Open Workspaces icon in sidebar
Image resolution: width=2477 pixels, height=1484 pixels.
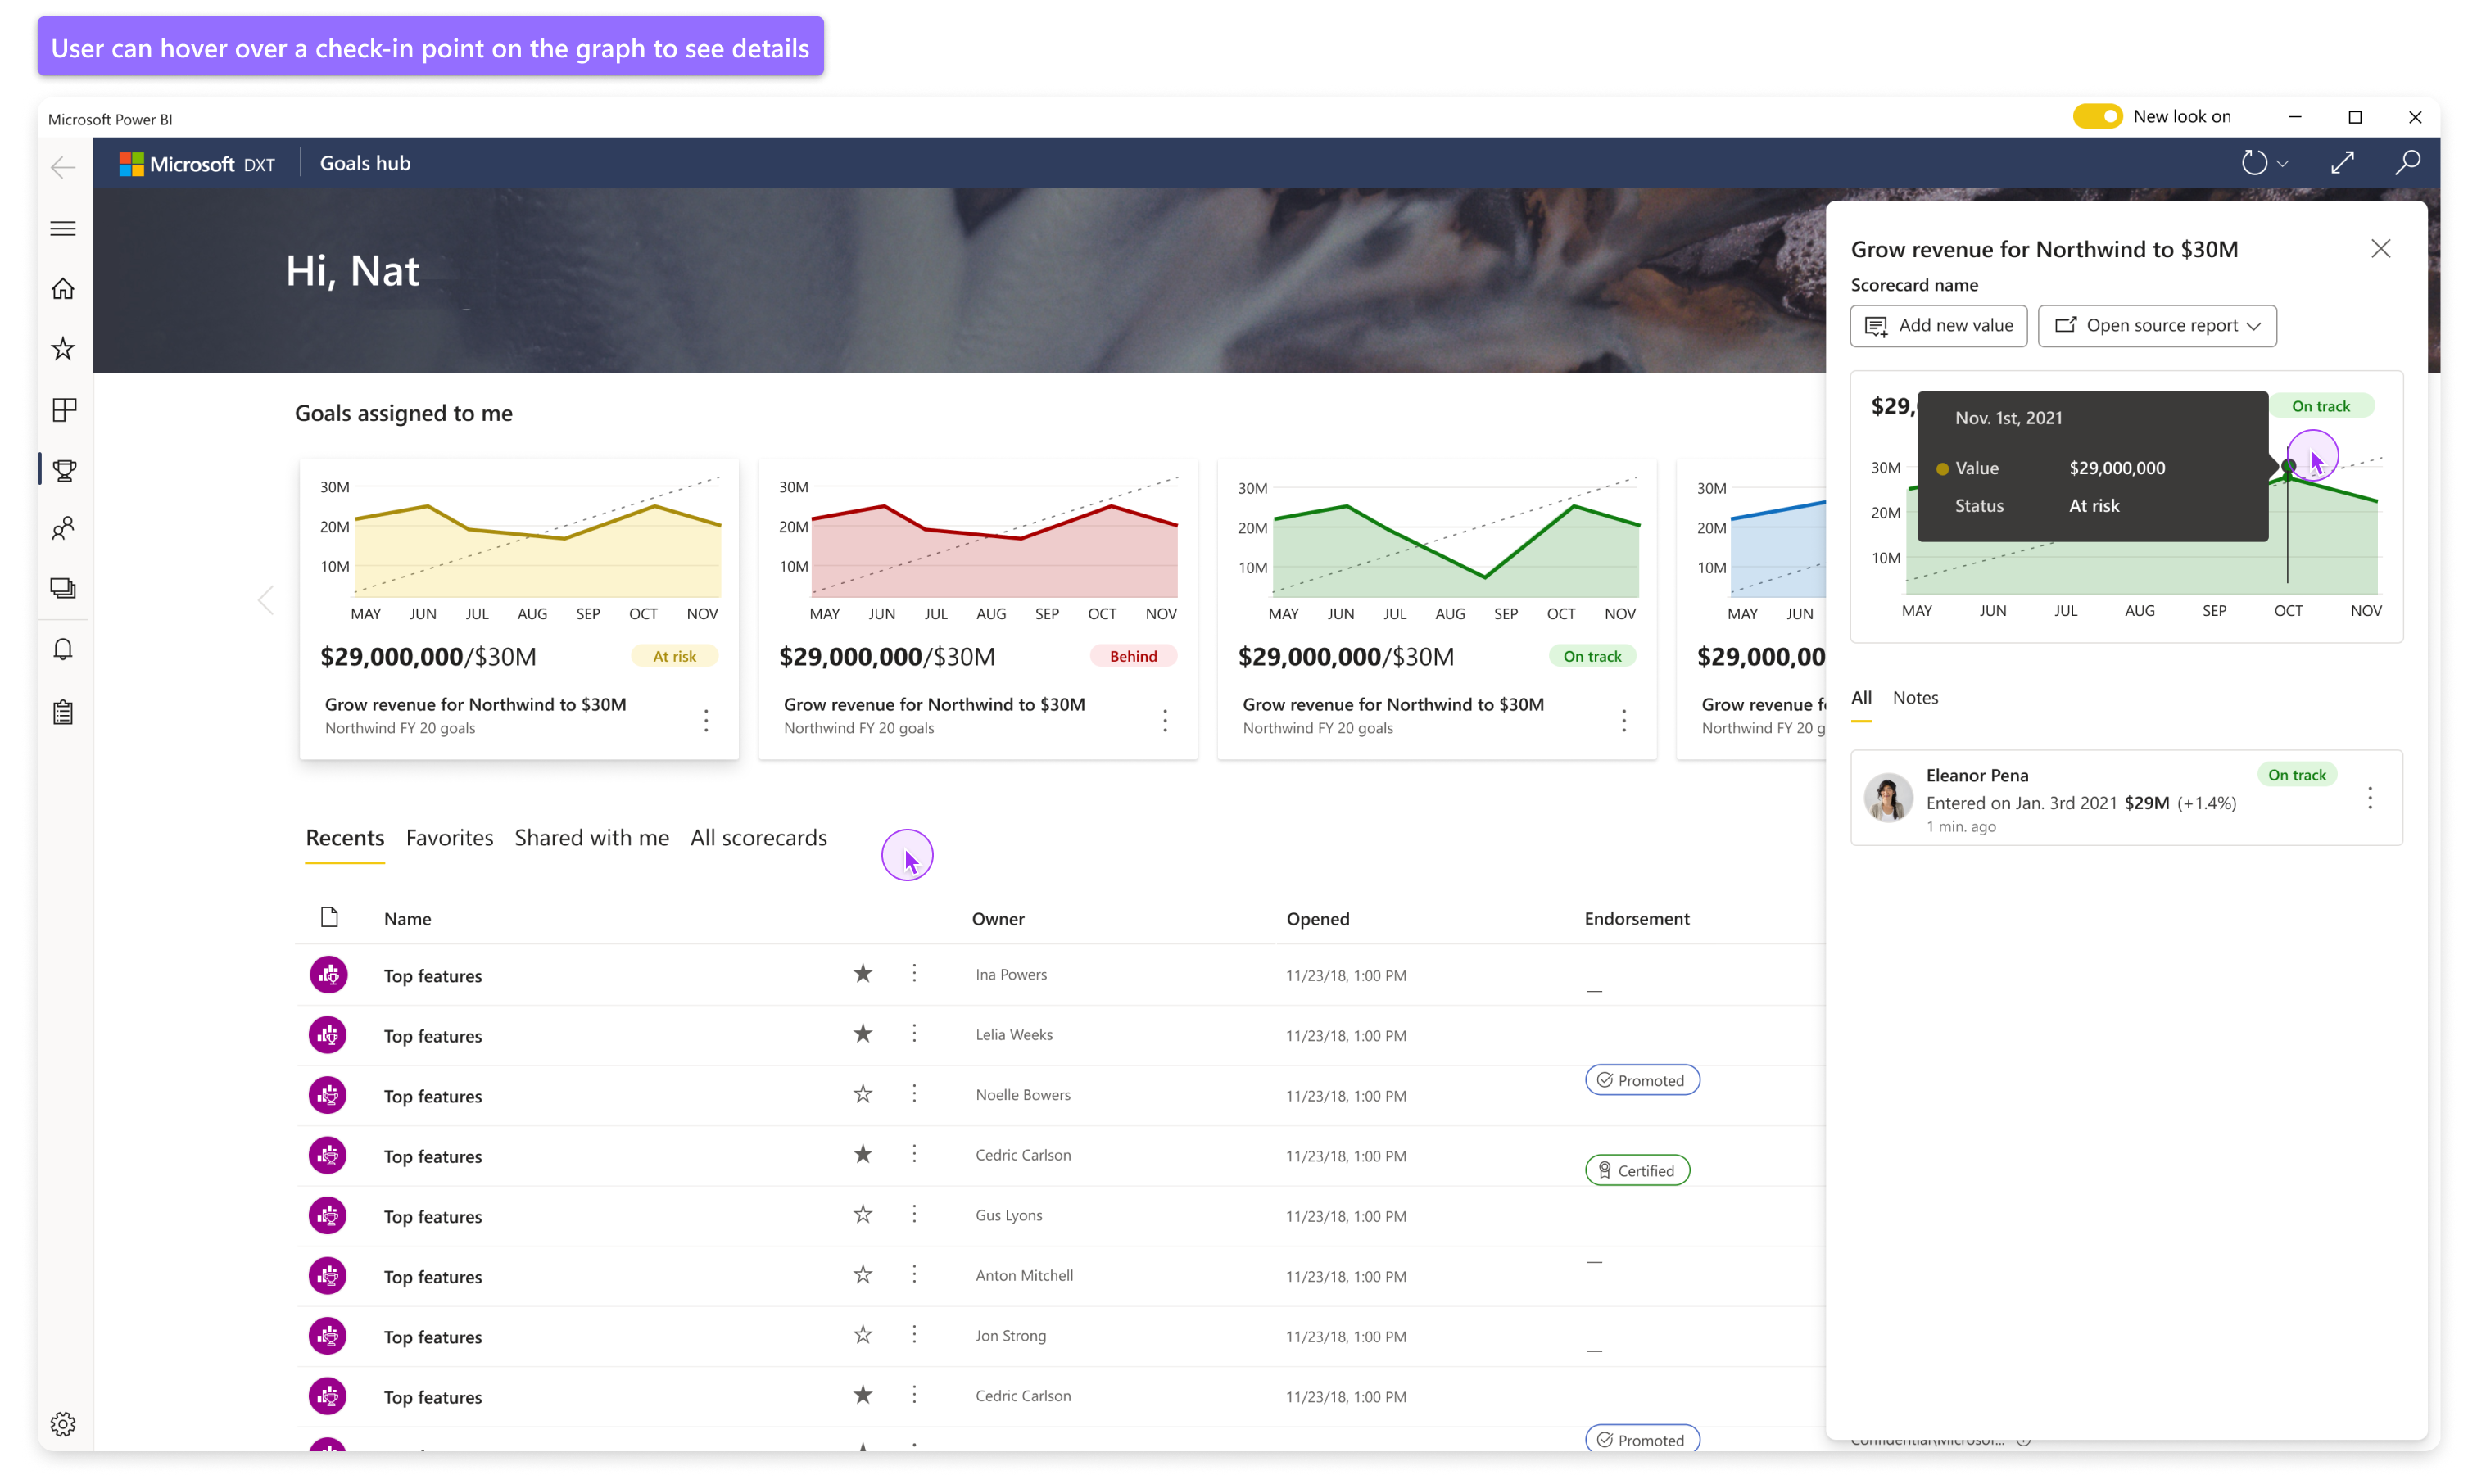pos(63,588)
